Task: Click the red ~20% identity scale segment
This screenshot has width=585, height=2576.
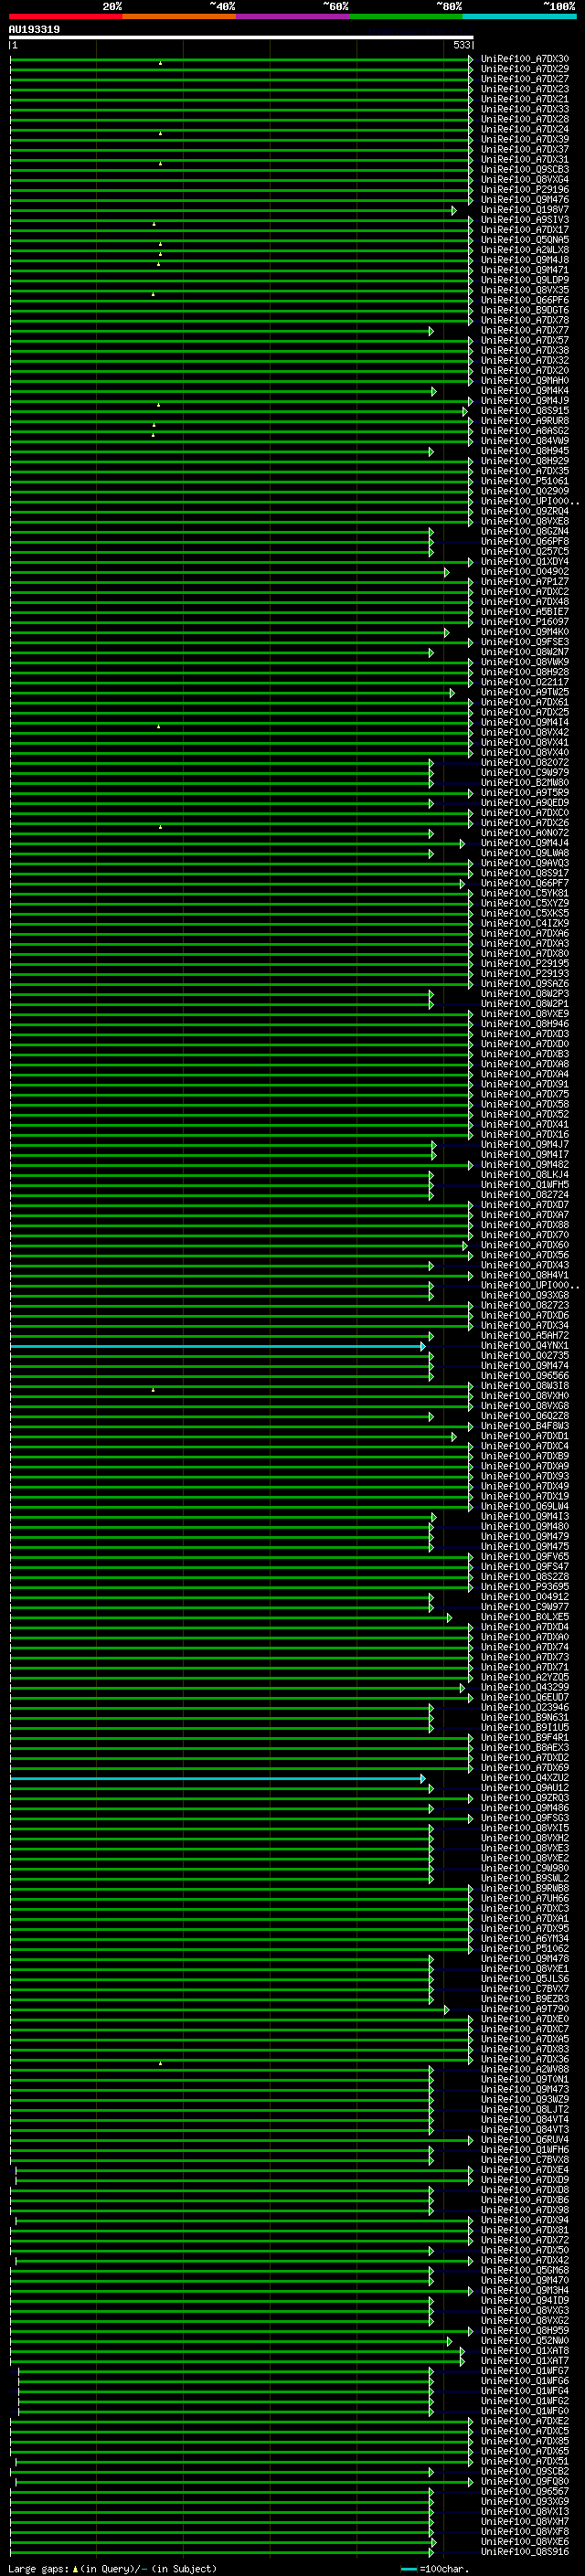Action: point(66,16)
